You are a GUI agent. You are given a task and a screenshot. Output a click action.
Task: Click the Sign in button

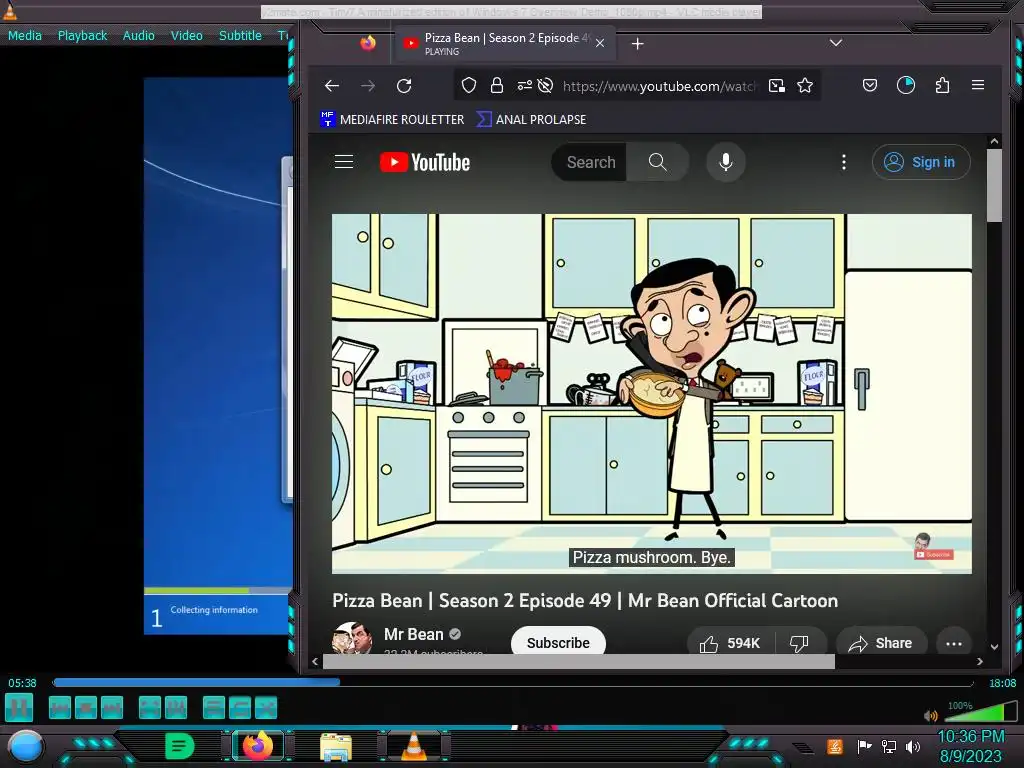click(x=921, y=162)
